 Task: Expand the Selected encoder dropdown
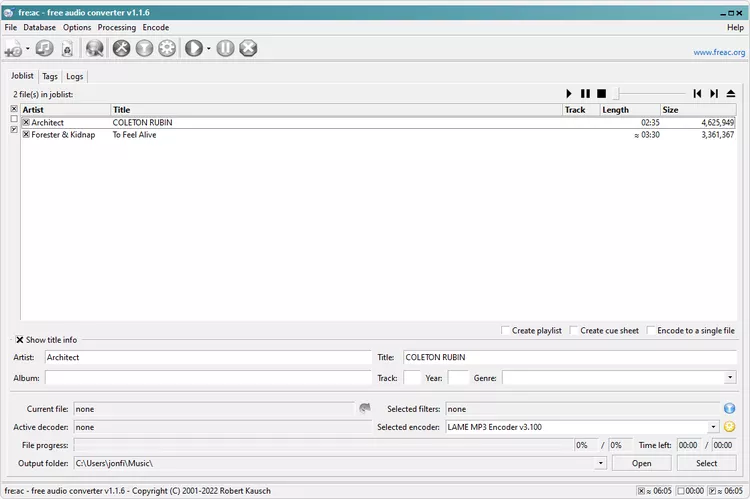coord(714,427)
